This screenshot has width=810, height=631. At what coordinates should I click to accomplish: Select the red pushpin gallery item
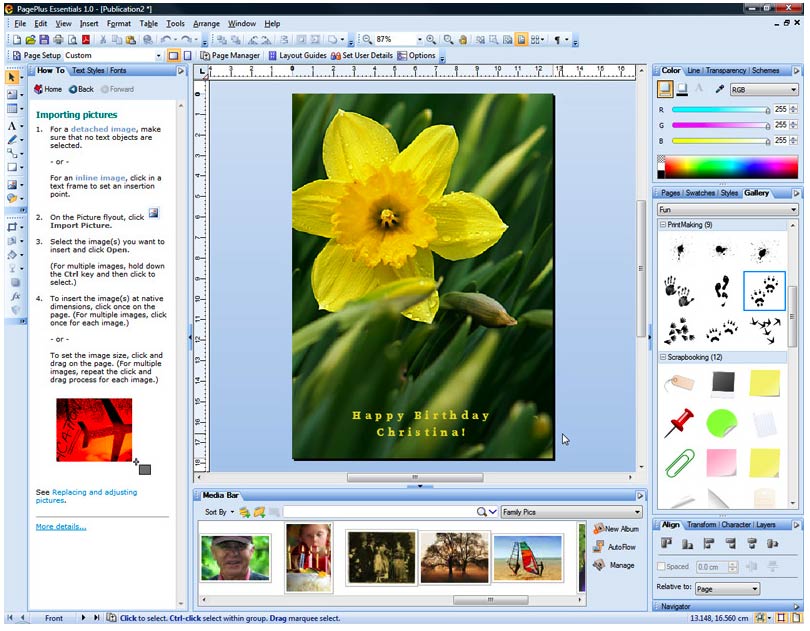tap(679, 423)
